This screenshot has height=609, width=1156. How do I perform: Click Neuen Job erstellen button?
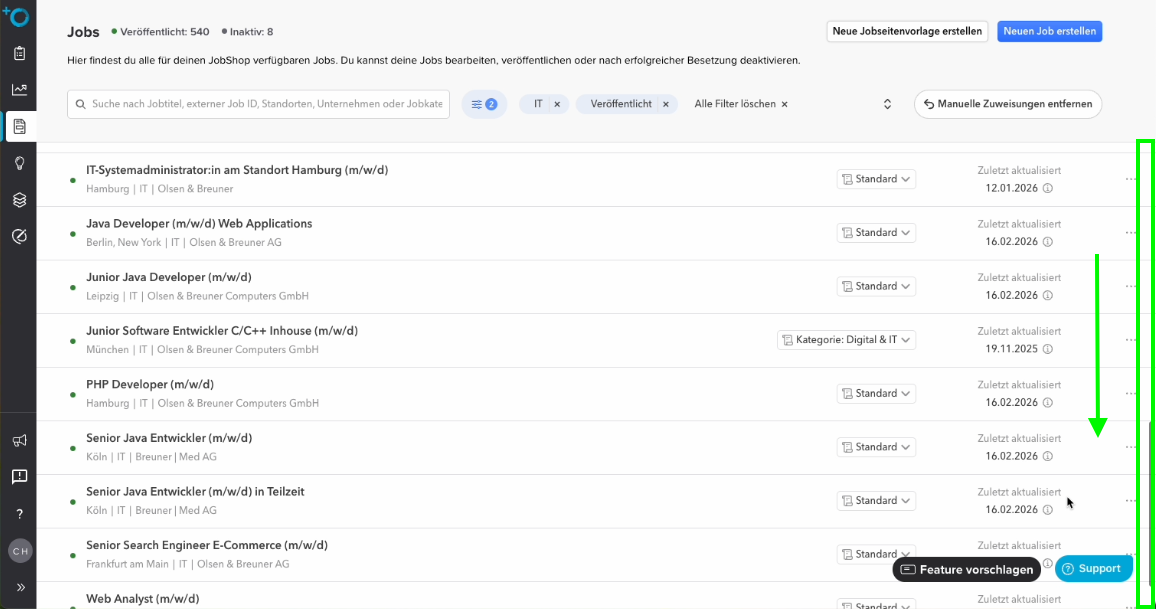[1049, 31]
